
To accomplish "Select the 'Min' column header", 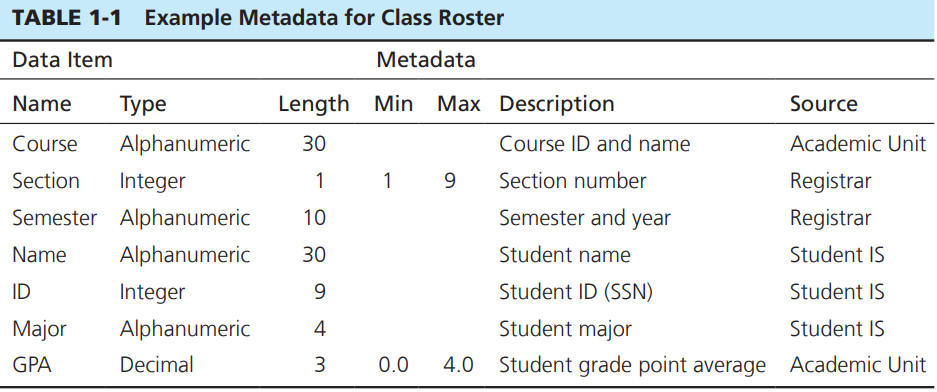I will (x=393, y=104).
